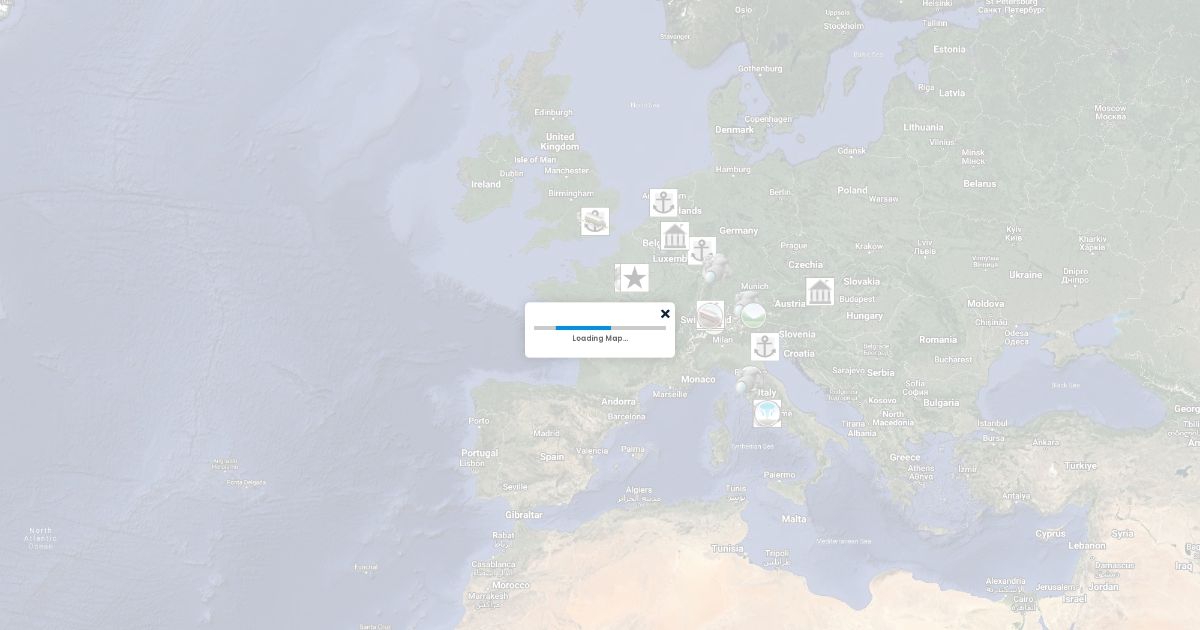Click the blue loading progress bar
Screen dimensions: 1200x630
(583, 328)
